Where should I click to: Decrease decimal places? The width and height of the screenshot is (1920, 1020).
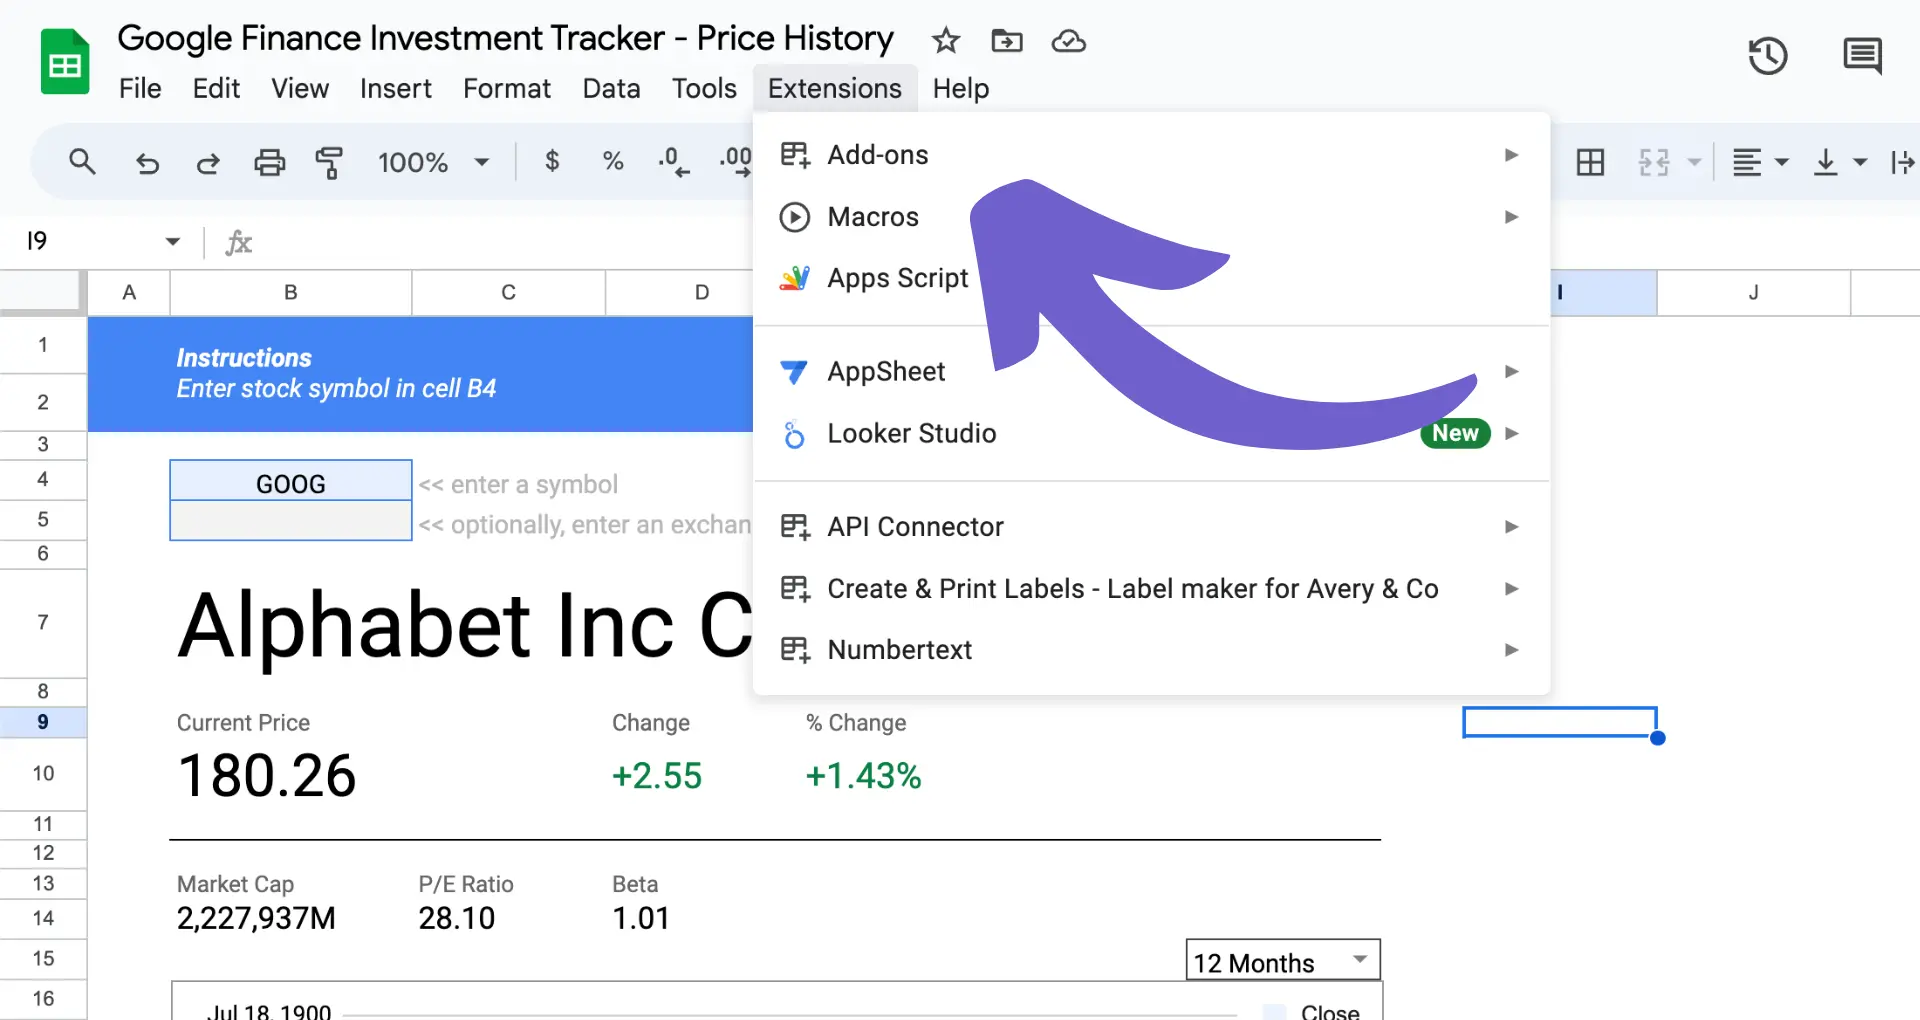[x=673, y=161]
